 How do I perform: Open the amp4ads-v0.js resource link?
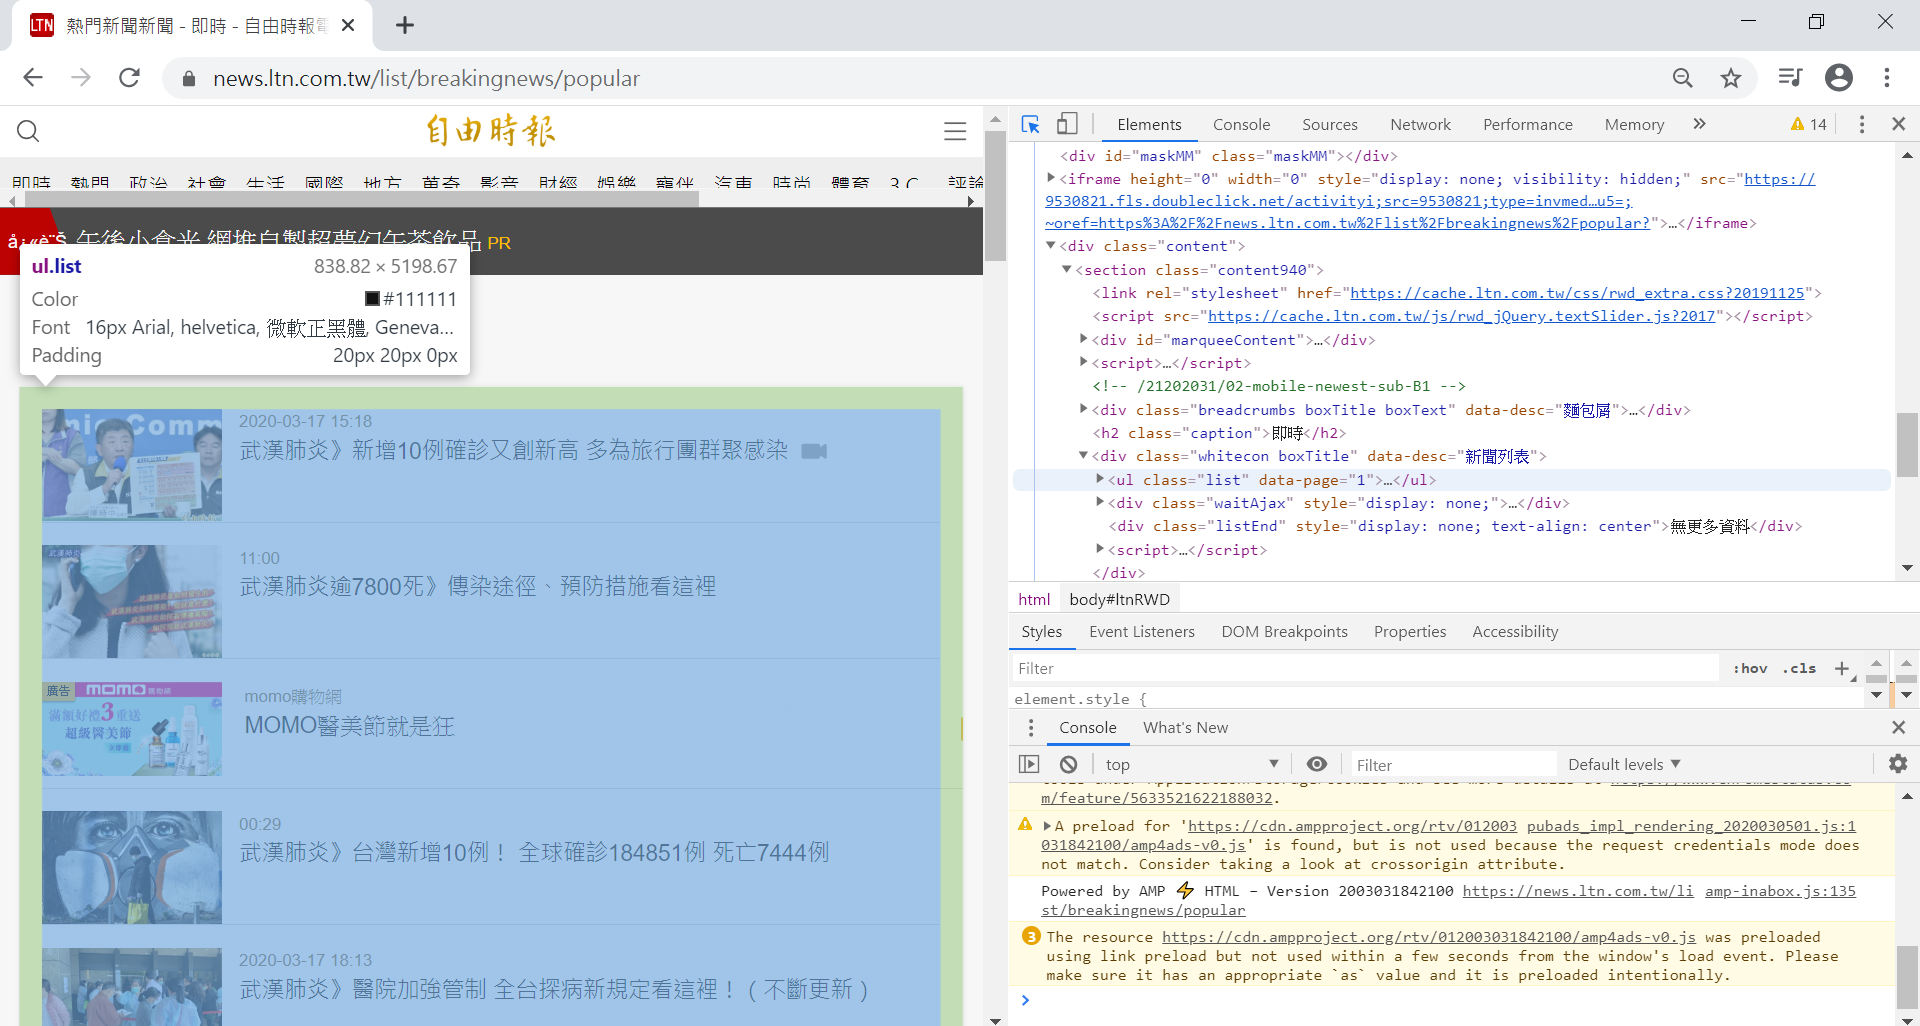click(x=1429, y=937)
